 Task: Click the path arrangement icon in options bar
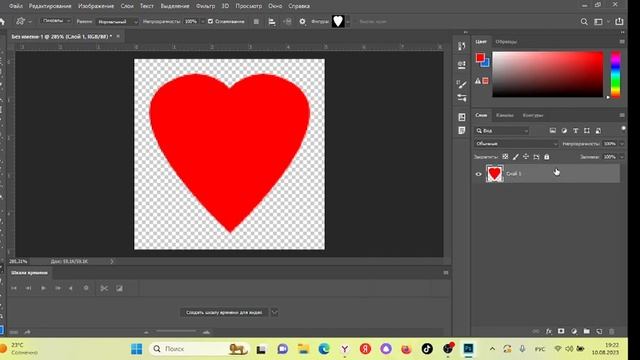coord(287,22)
